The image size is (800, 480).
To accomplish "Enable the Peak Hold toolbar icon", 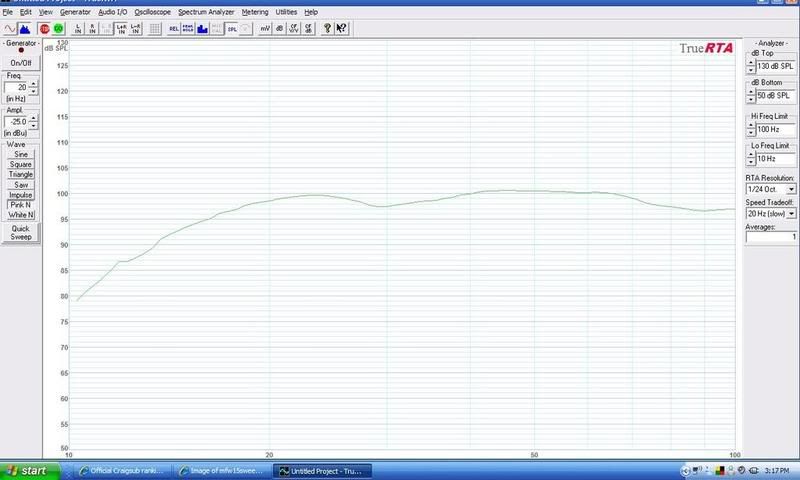I will pos(188,29).
